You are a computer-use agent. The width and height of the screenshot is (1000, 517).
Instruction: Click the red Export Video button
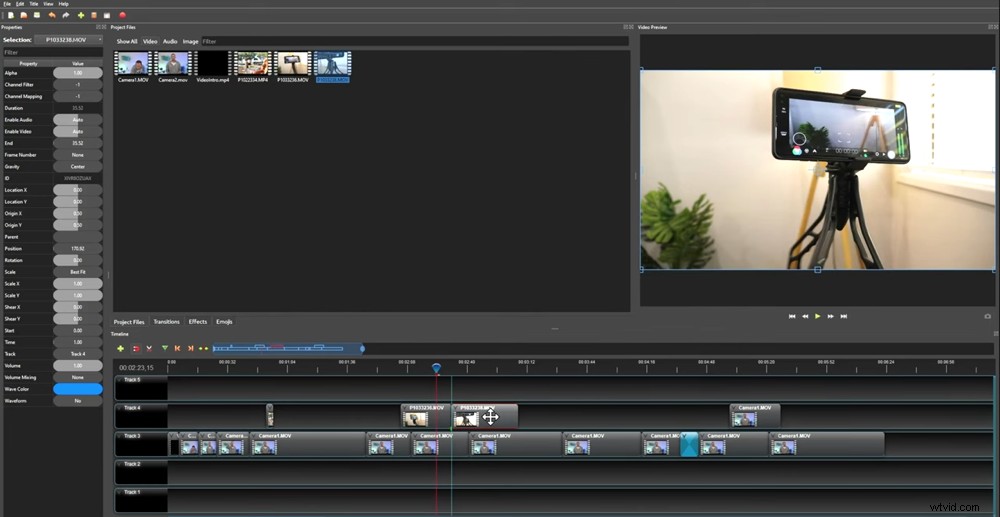point(122,15)
